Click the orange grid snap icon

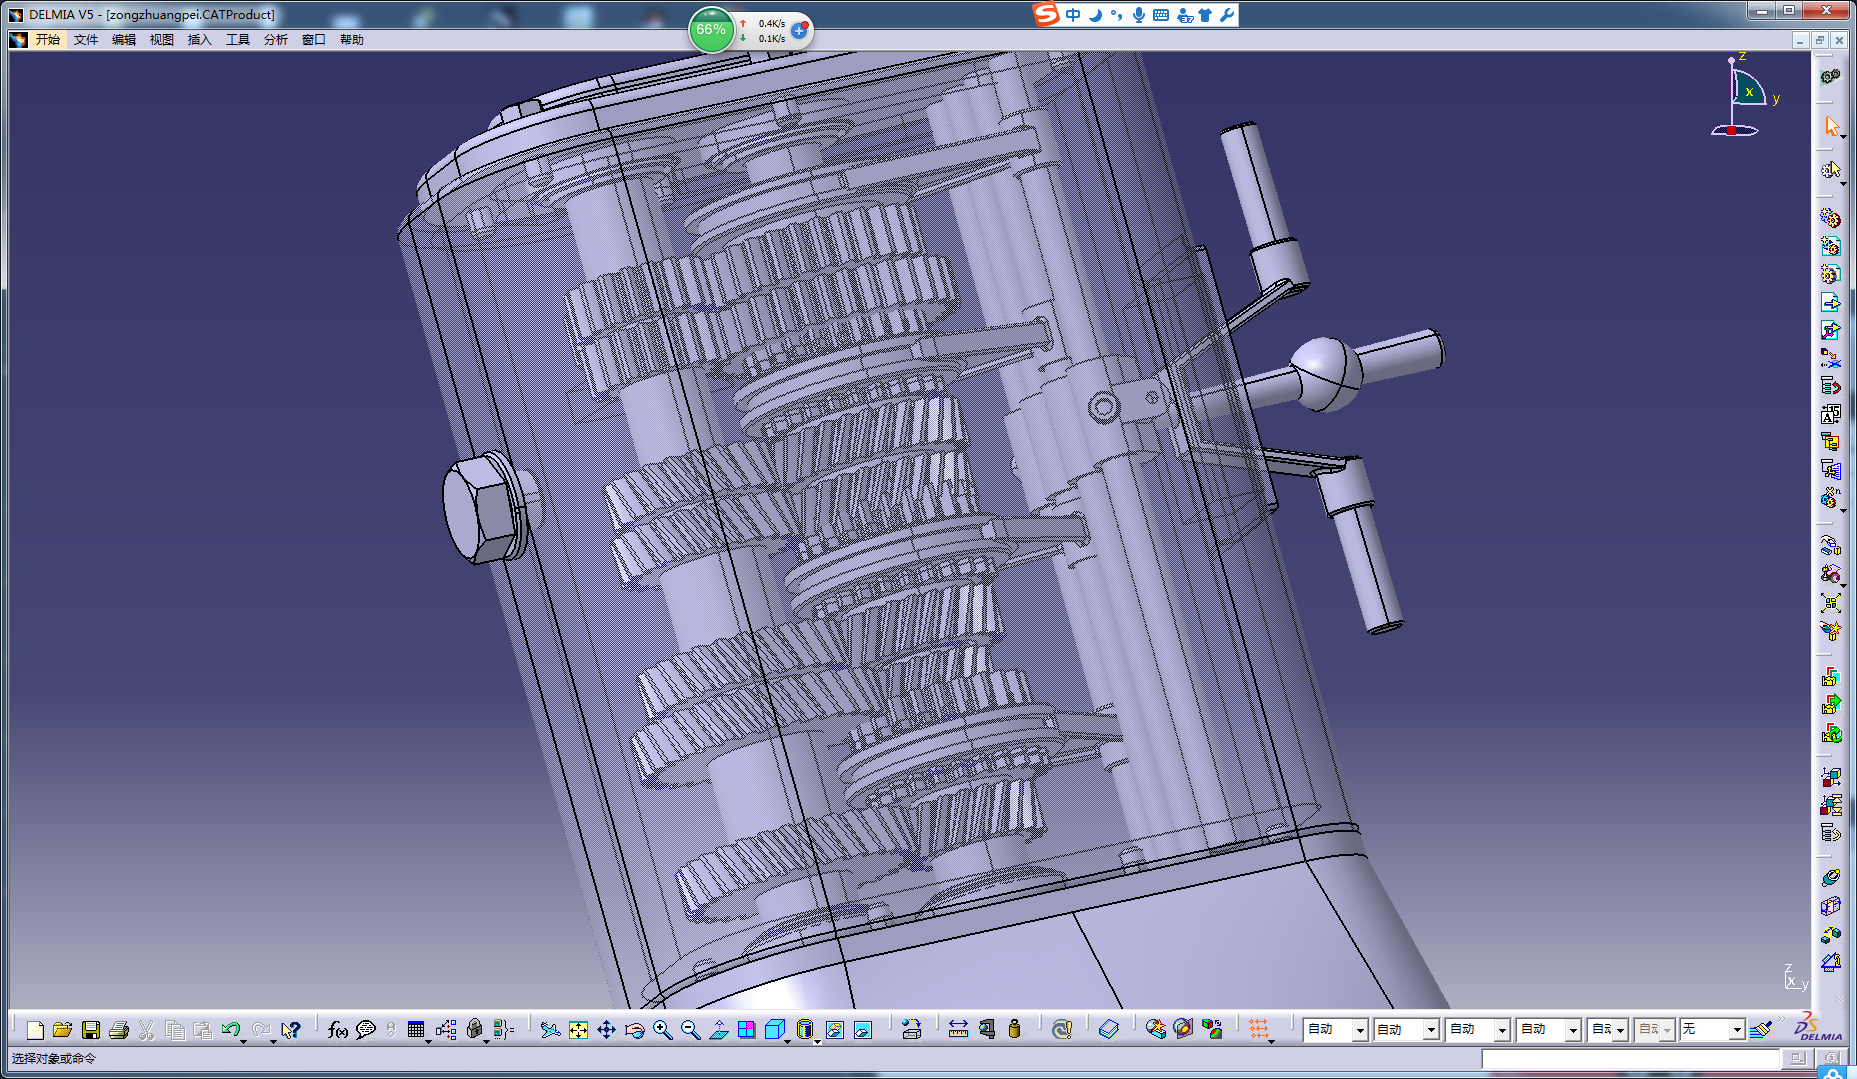1258,1029
